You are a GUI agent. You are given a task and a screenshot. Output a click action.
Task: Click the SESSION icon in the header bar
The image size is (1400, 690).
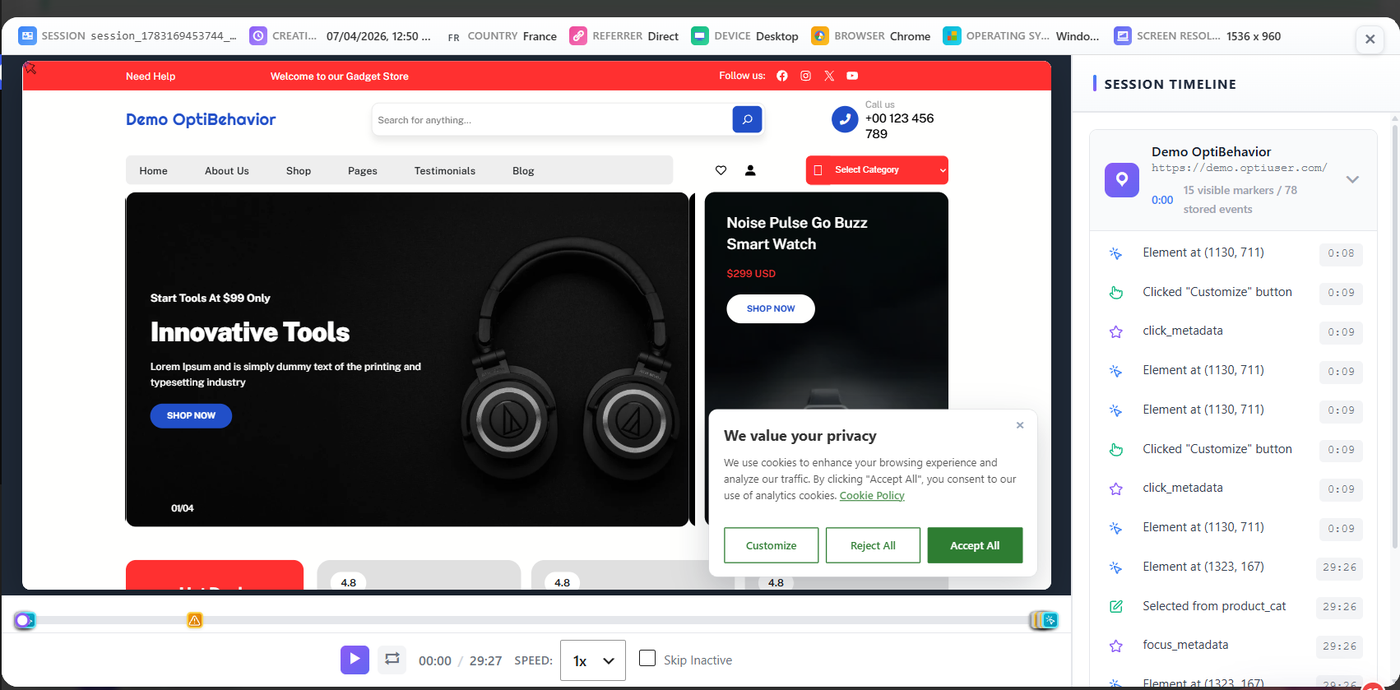pos(28,36)
